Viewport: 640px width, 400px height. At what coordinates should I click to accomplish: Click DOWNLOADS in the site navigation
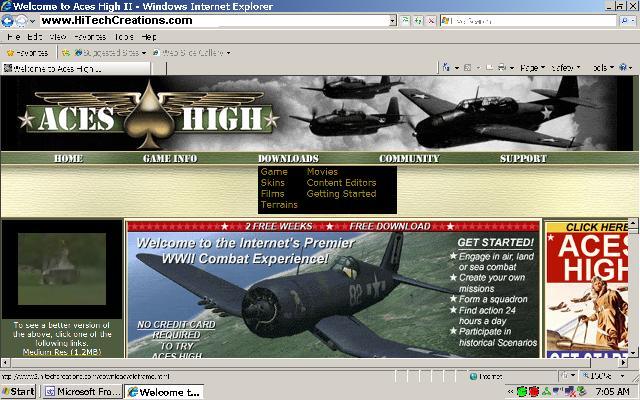(288, 158)
